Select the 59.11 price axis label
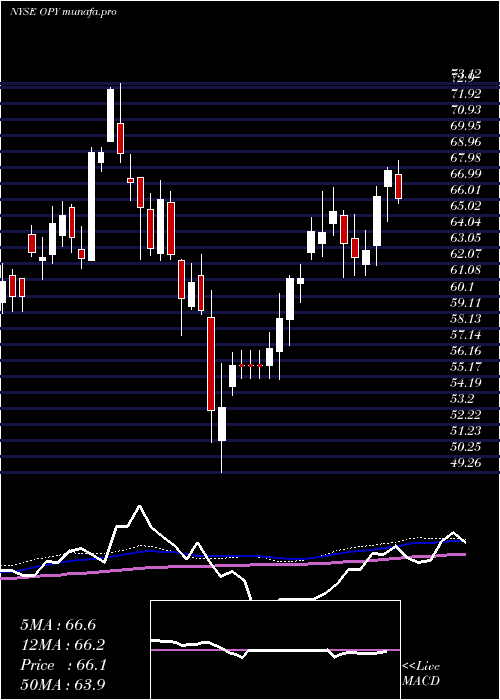This screenshot has width=500, height=700. (x=466, y=303)
